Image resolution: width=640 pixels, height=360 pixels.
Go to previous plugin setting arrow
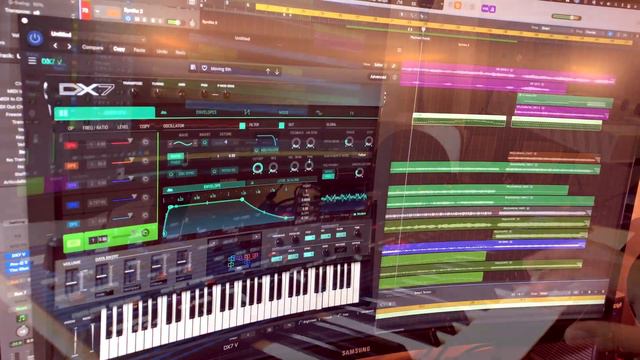click(56, 46)
